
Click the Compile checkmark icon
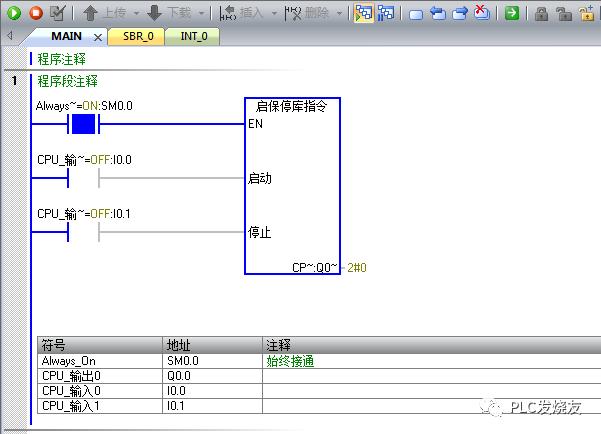58,13
